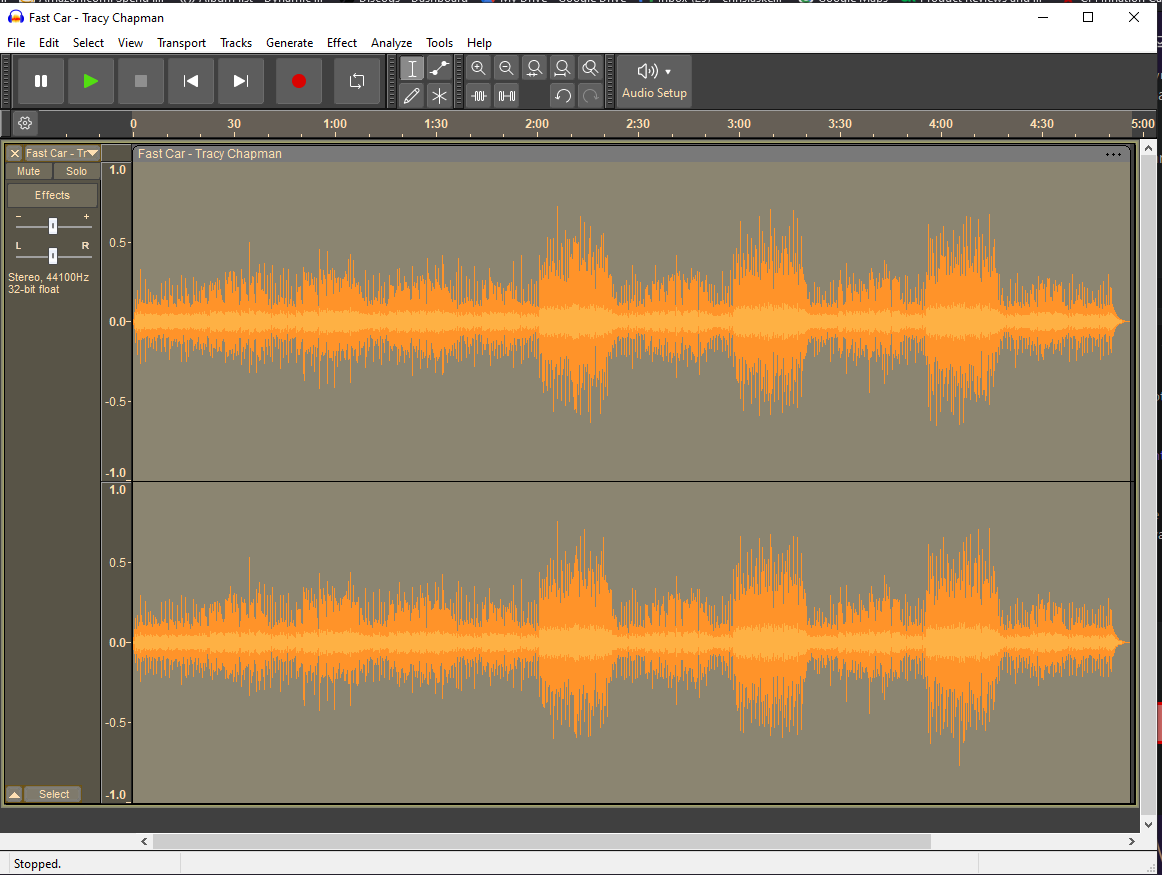Image resolution: width=1162 pixels, height=875 pixels.
Task: Click the upper channel vertical amplitude scale
Action: point(117,322)
